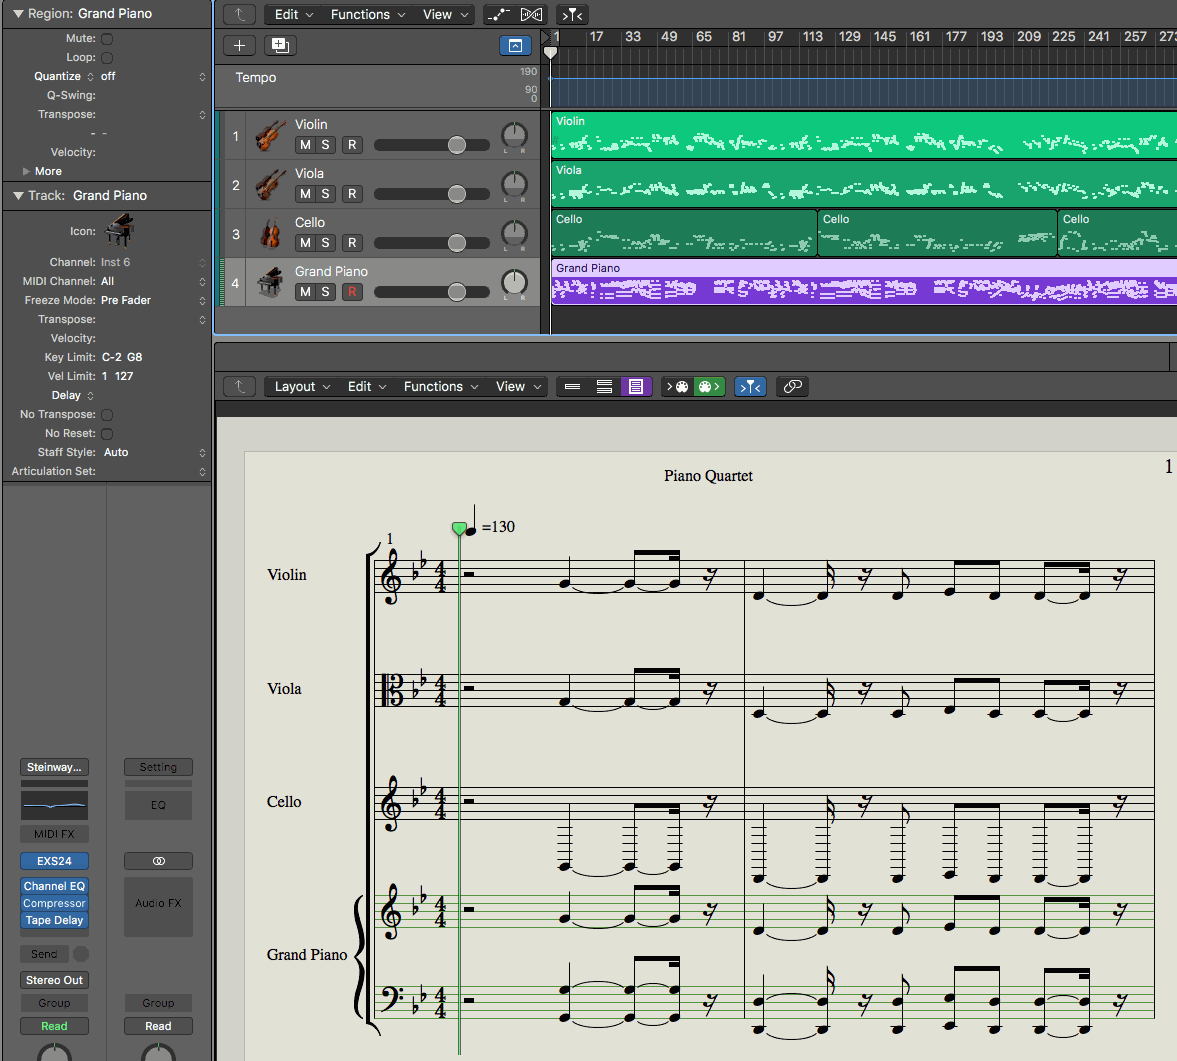This screenshot has height=1061, width=1177.
Task: Click the Duplicate Track icon
Action: click(280, 45)
